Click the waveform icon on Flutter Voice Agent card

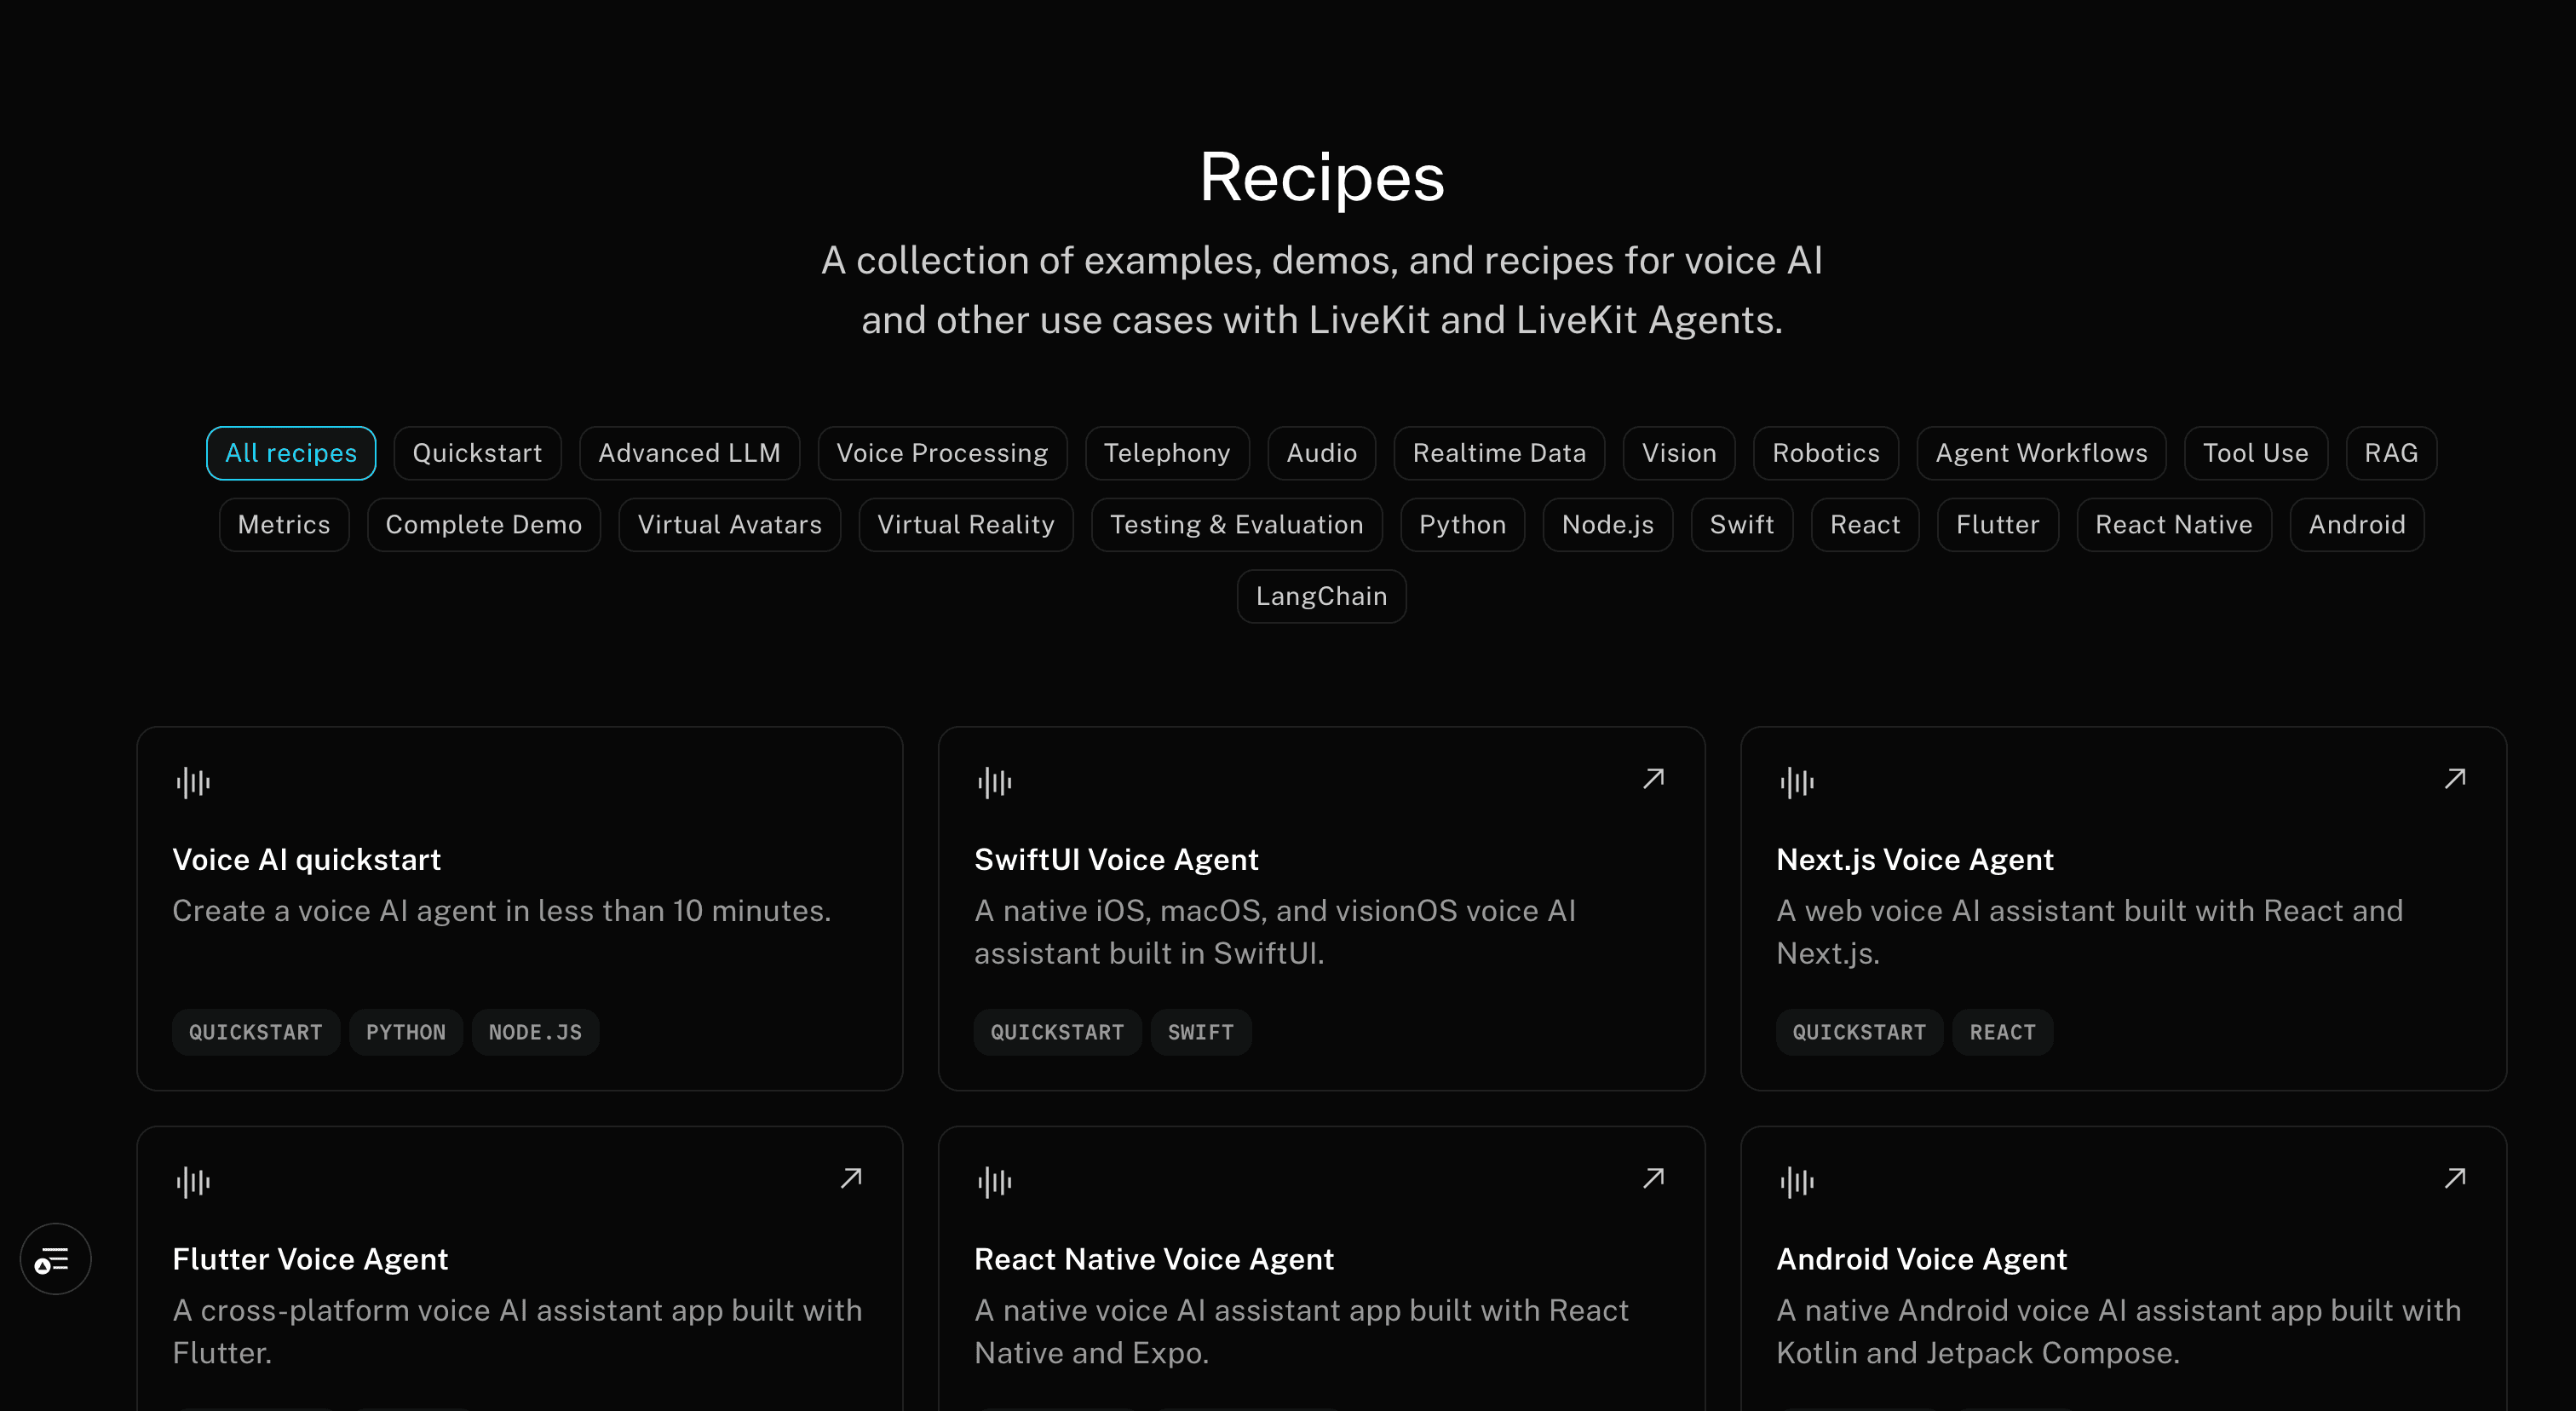click(x=193, y=1182)
